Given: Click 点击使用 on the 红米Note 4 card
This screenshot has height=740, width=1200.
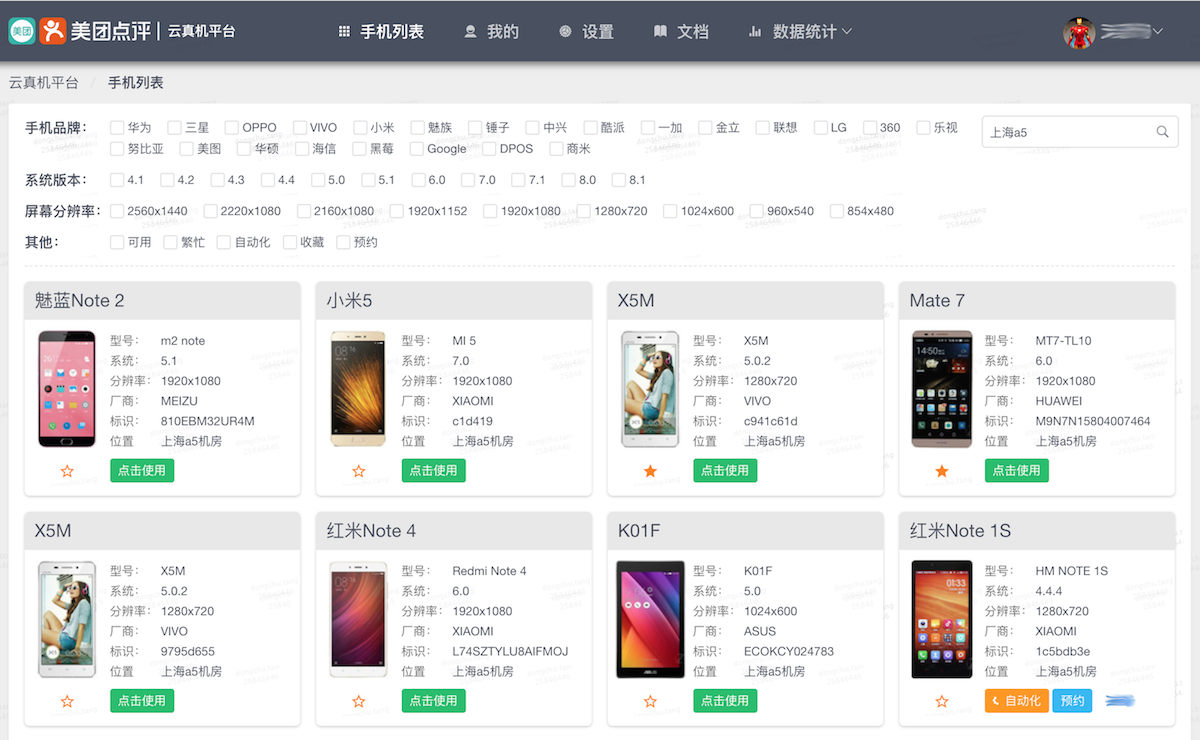Looking at the screenshot, I should (434, 701).
